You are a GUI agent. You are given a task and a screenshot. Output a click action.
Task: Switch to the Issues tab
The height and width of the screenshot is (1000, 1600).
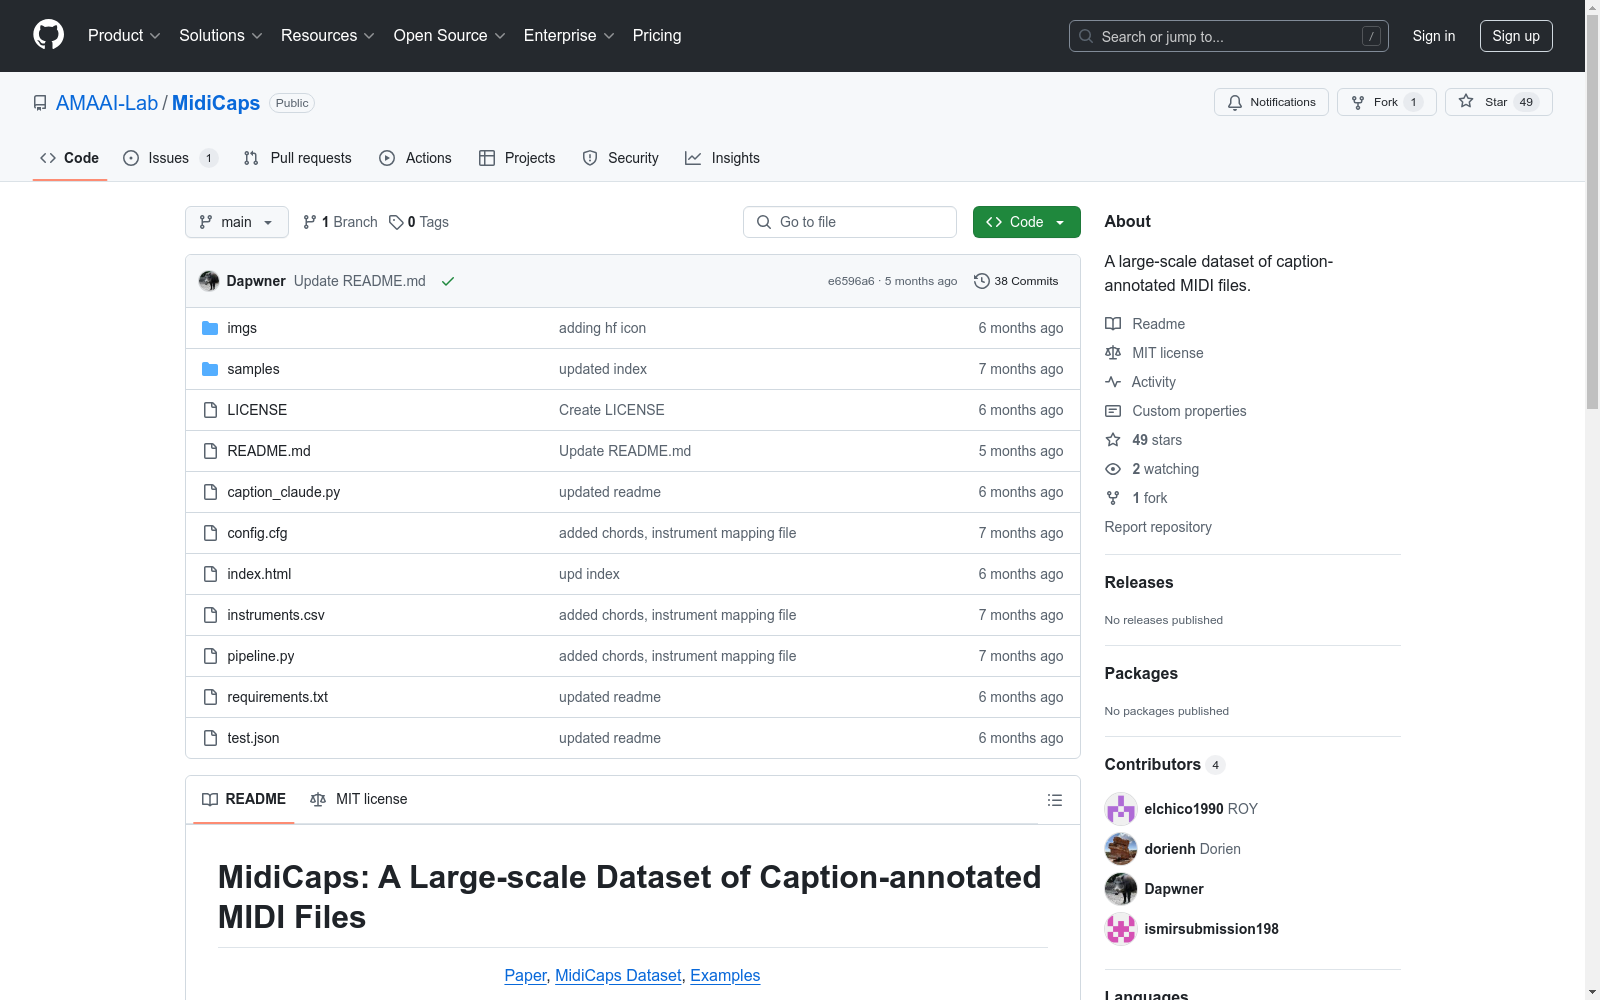tap(170, 158)
